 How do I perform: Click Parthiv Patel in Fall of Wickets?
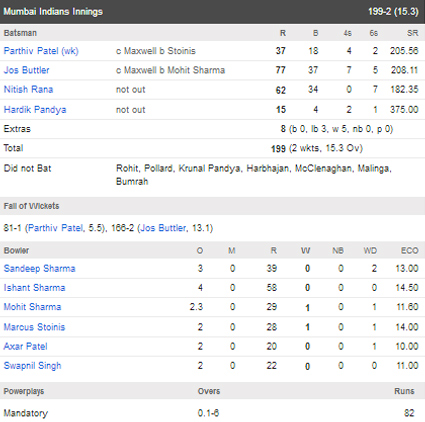pyautogui.click(x=55, y=228)
